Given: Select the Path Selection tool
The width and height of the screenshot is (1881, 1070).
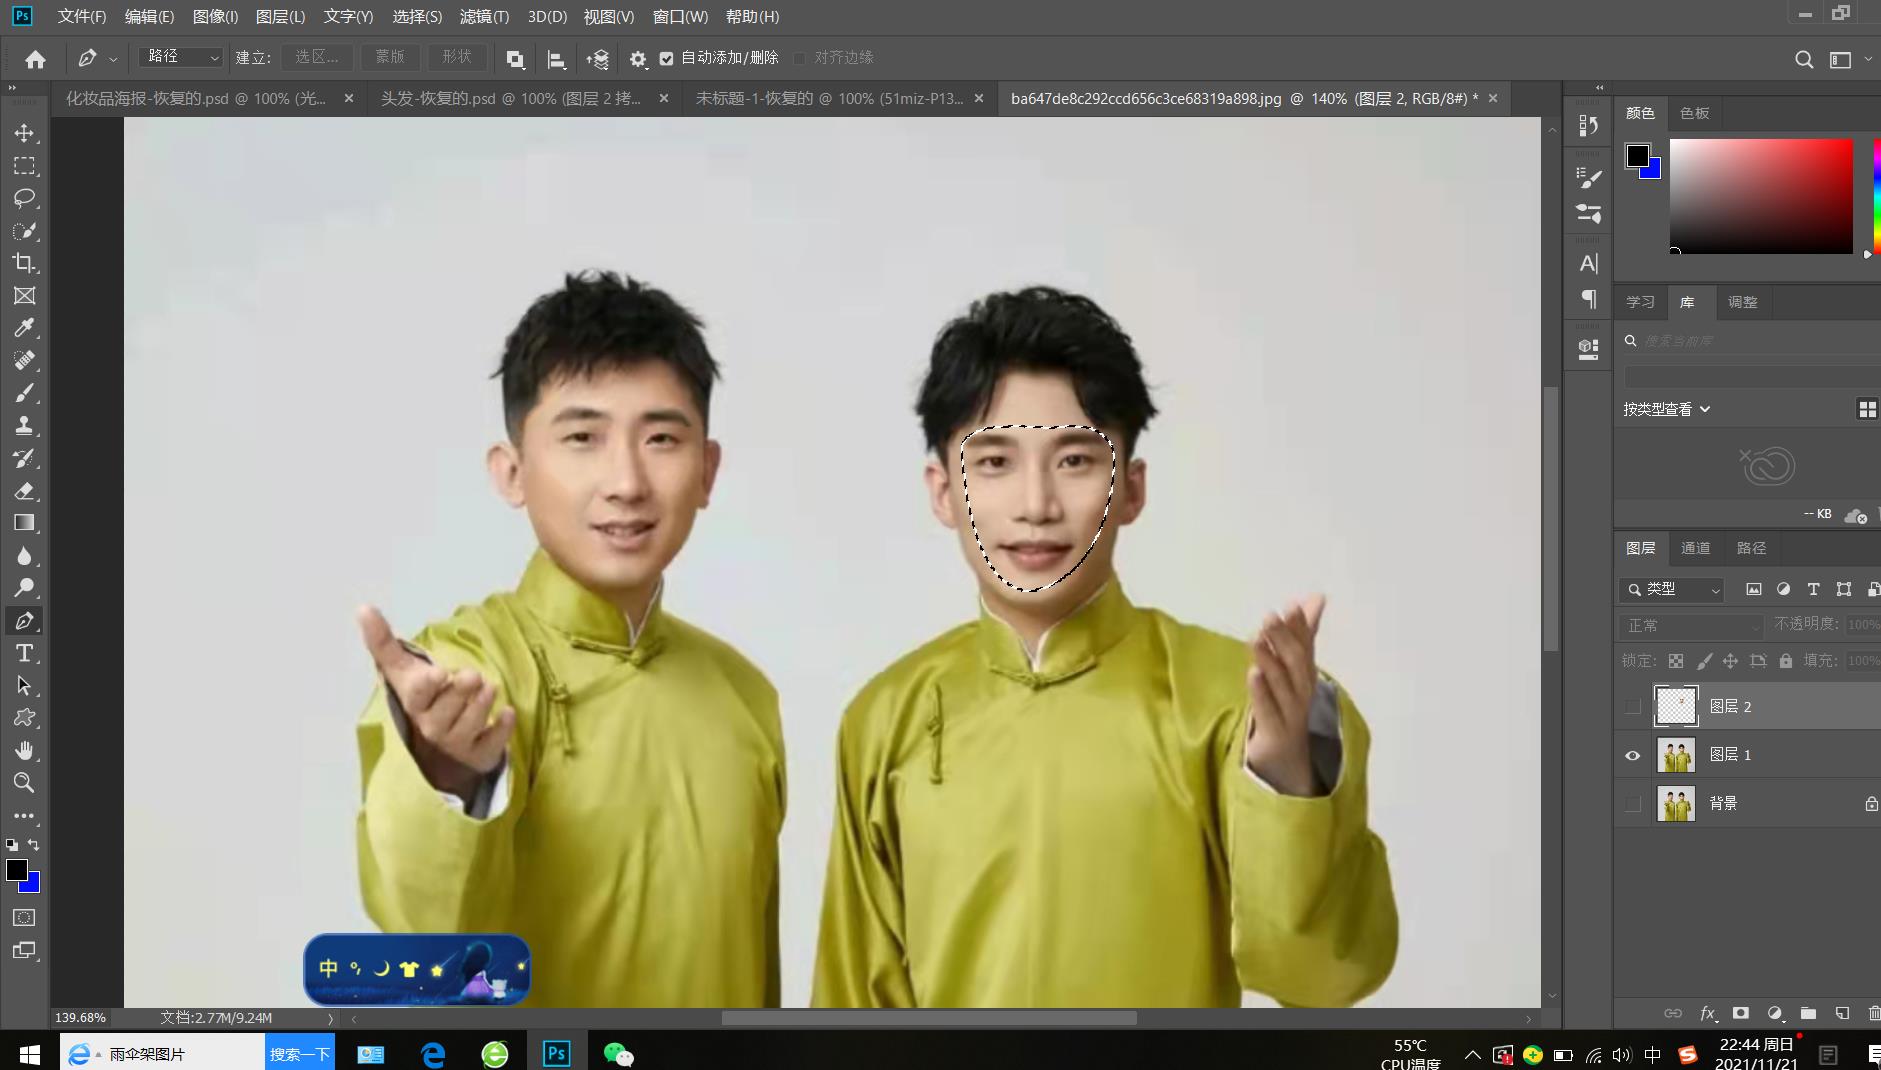Looking at the screenshot, I should 24,686.
